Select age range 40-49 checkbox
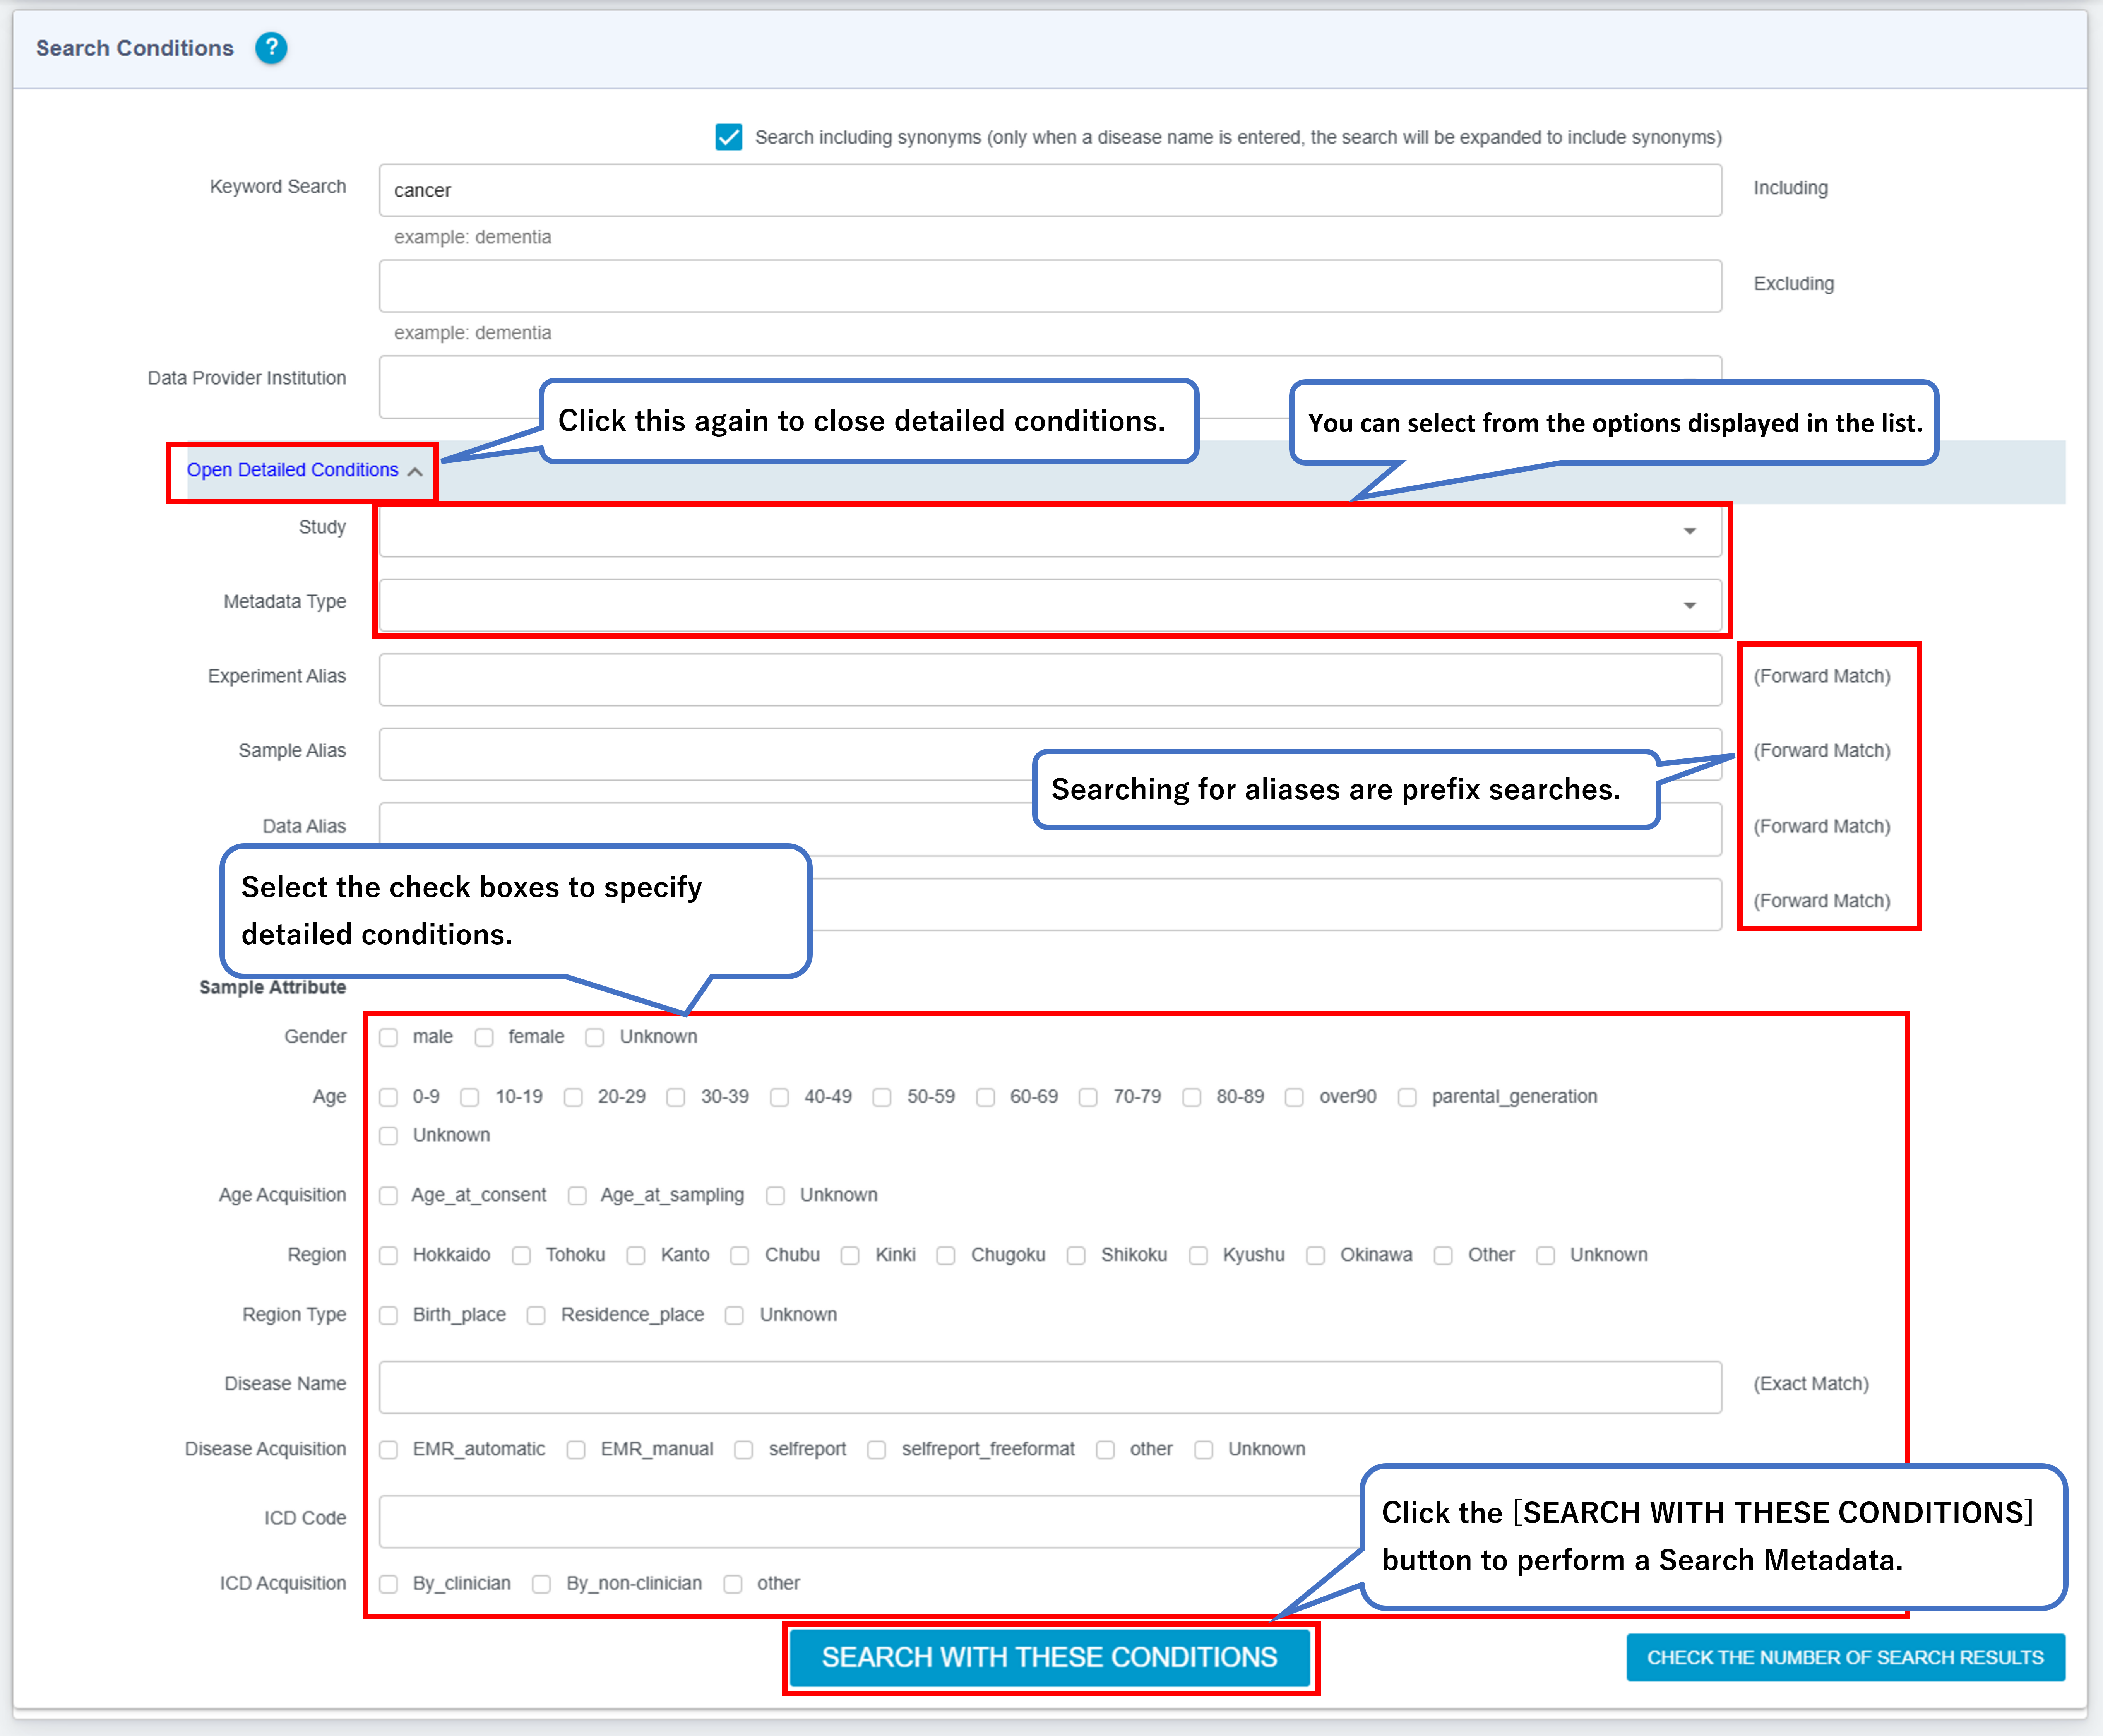 click(x=780, y=1097)
